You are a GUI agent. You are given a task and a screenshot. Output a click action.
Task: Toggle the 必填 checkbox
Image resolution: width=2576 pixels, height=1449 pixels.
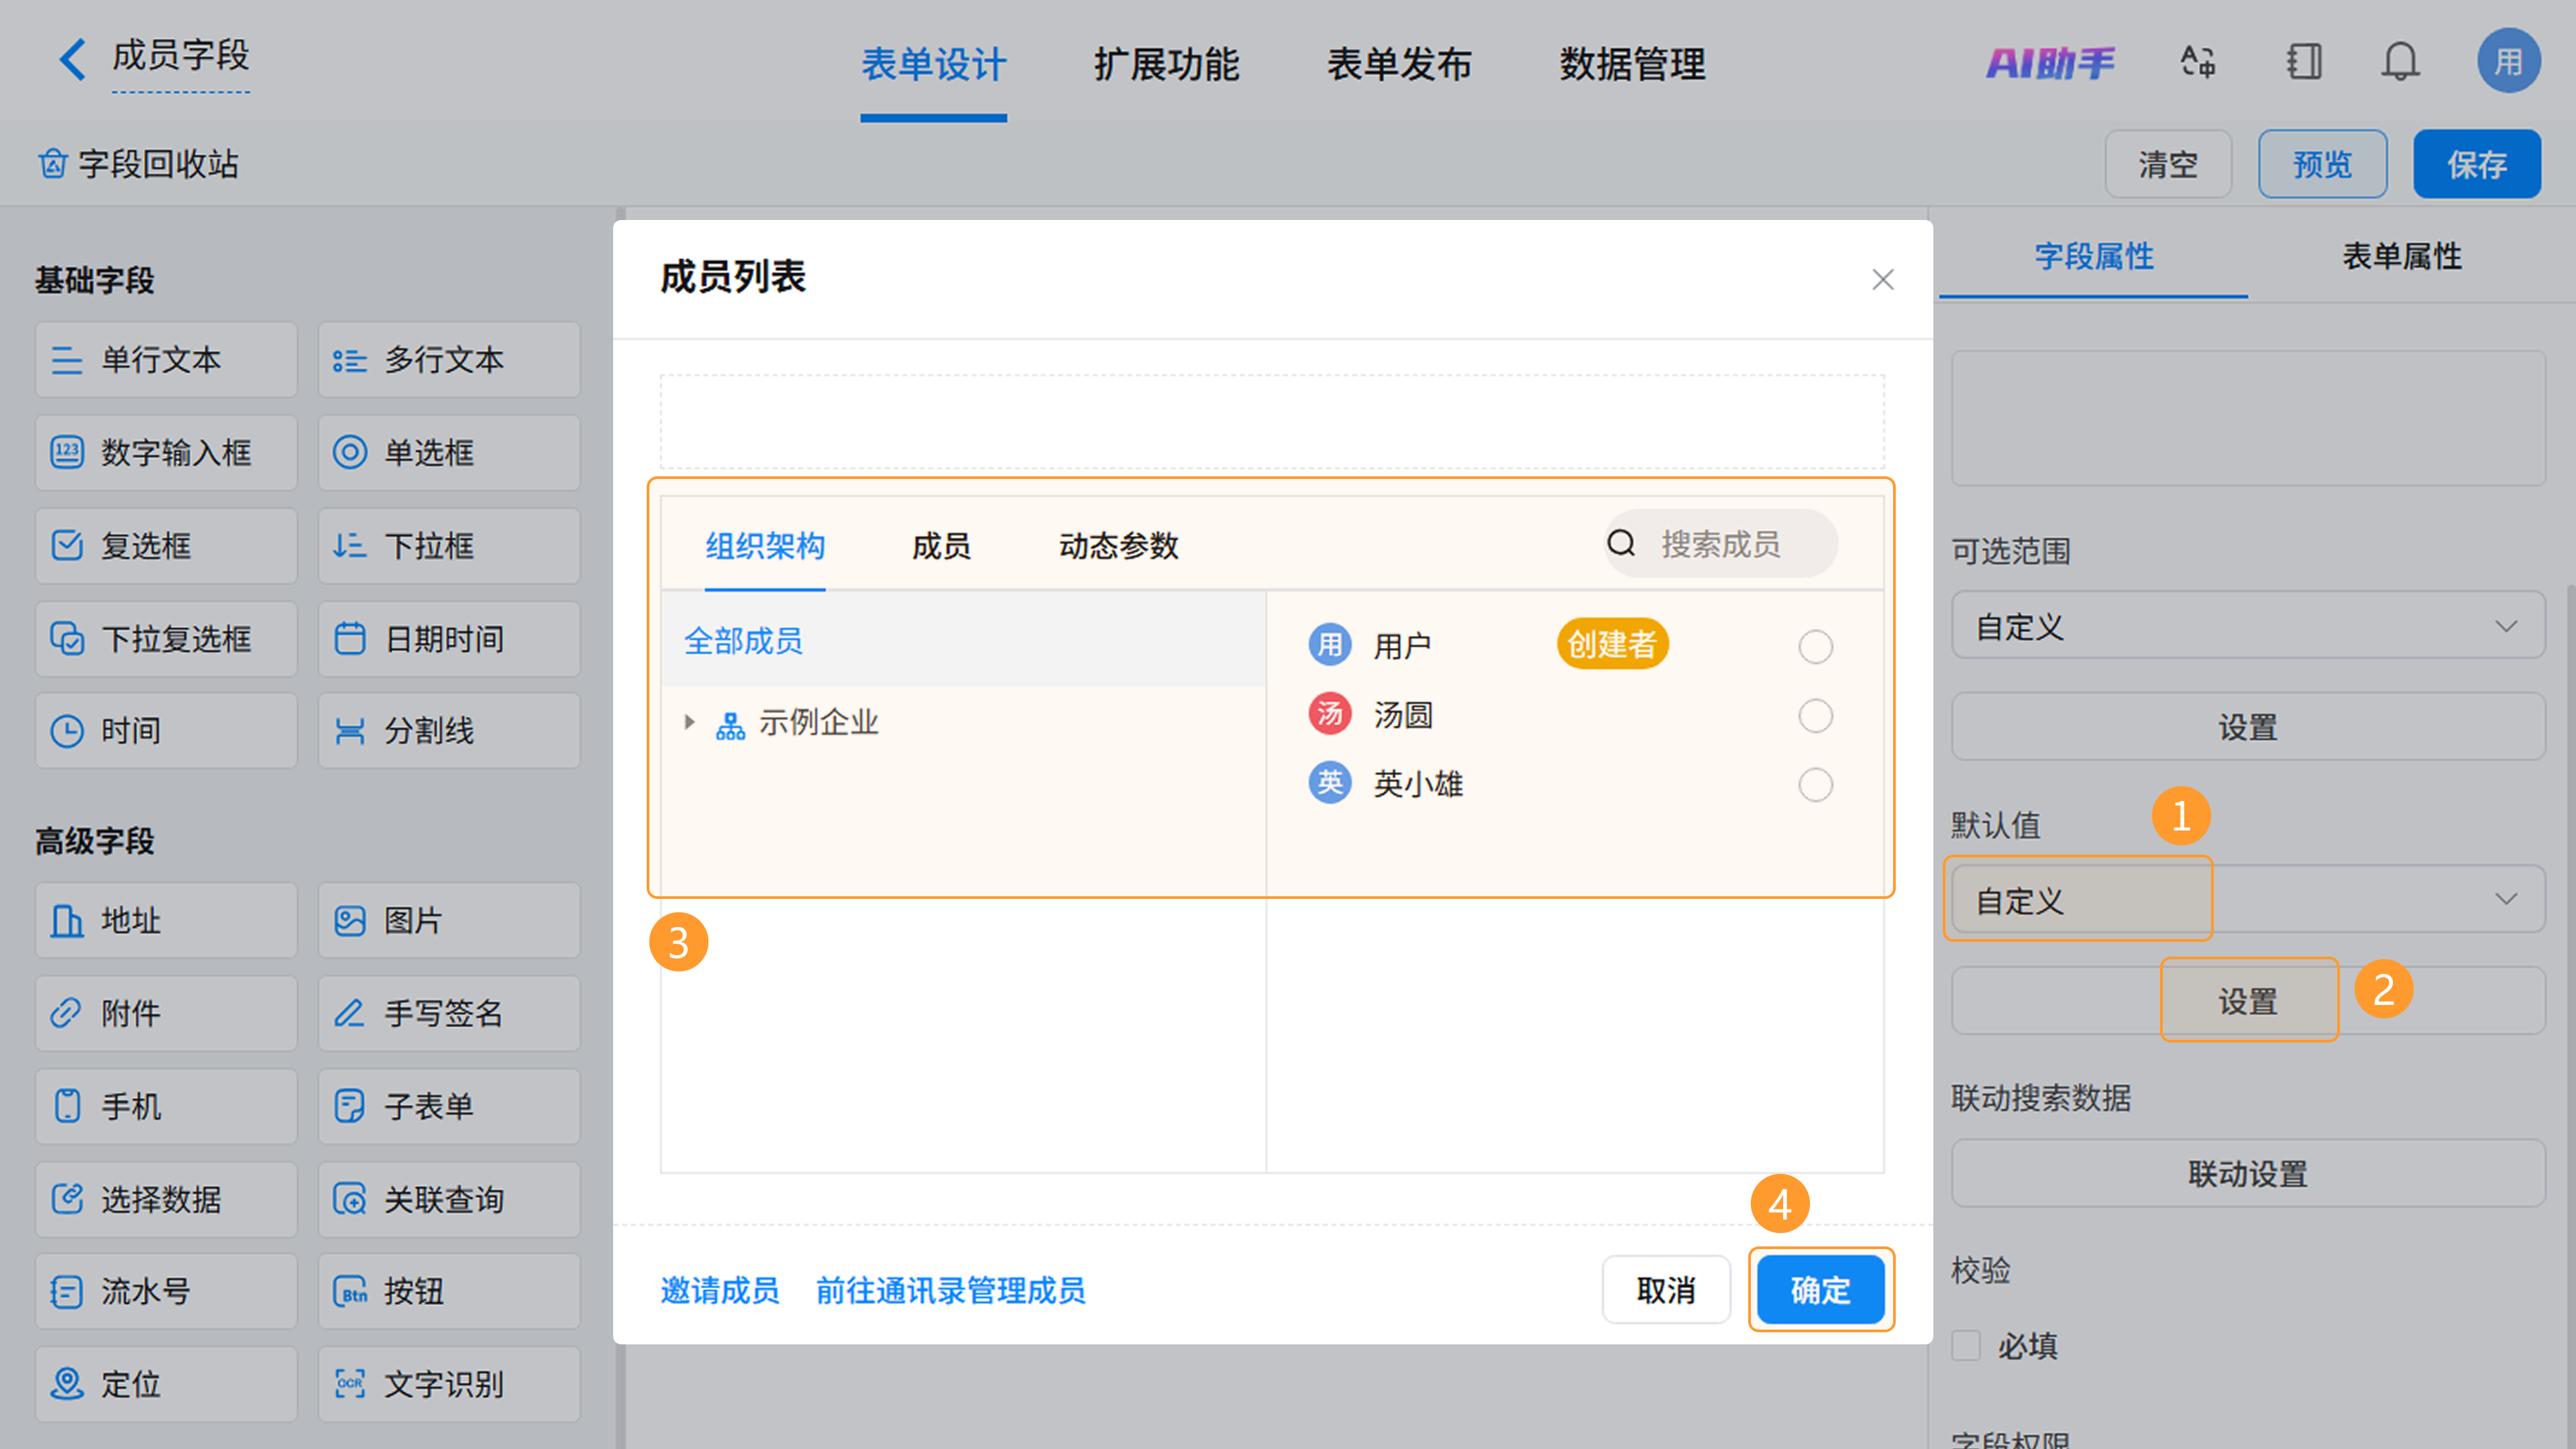coord(1966,1345)
